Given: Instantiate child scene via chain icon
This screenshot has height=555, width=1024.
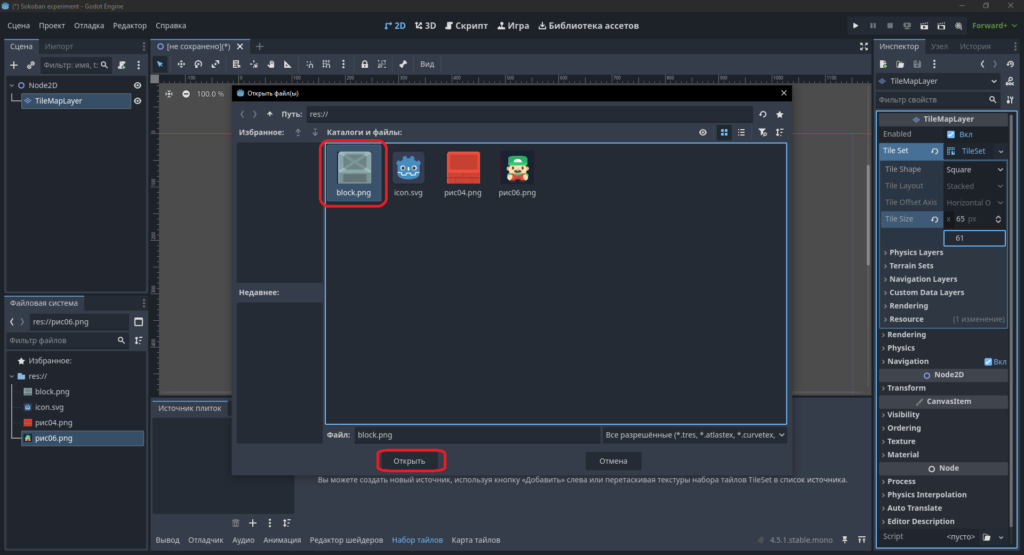Looking at the screenshot, I should pos(30,65).
